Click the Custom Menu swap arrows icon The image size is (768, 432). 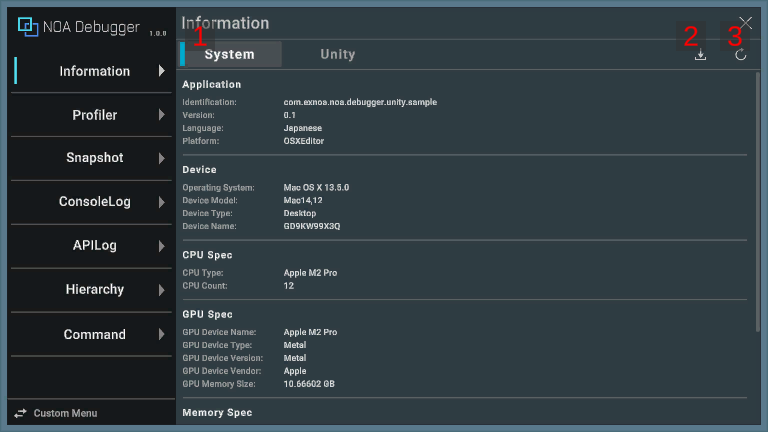coord(20,413)
